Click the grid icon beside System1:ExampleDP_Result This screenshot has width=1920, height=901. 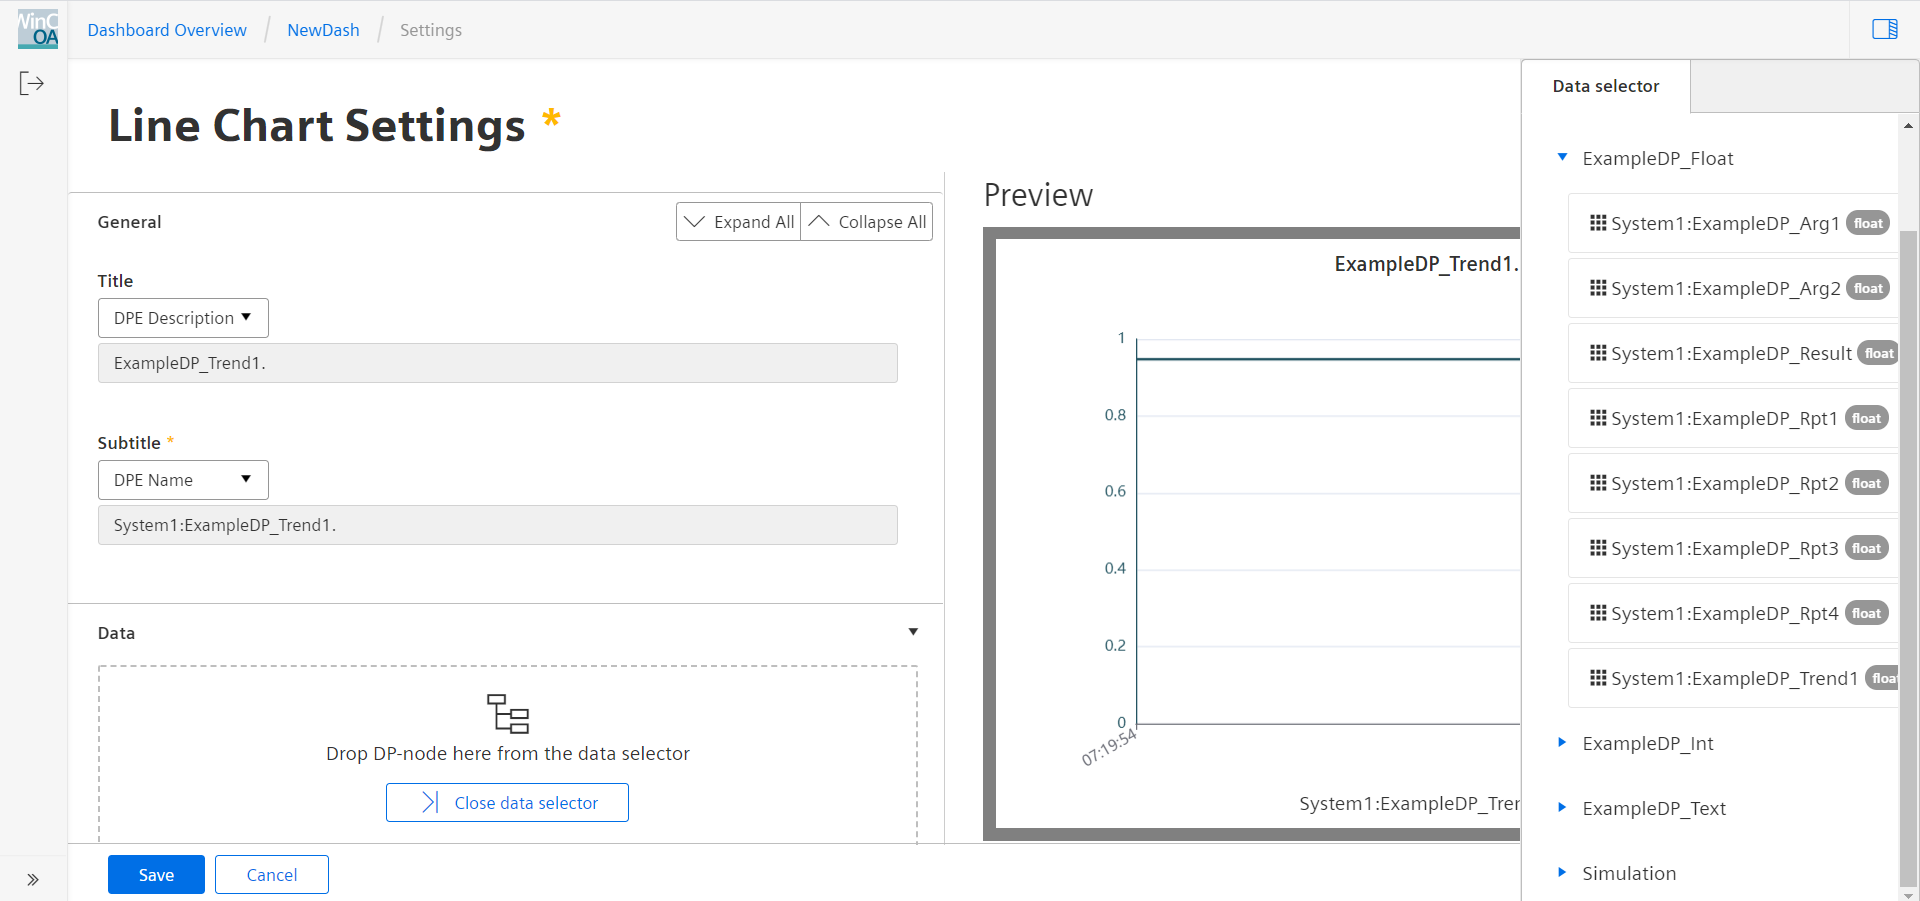coord(1598,353)
